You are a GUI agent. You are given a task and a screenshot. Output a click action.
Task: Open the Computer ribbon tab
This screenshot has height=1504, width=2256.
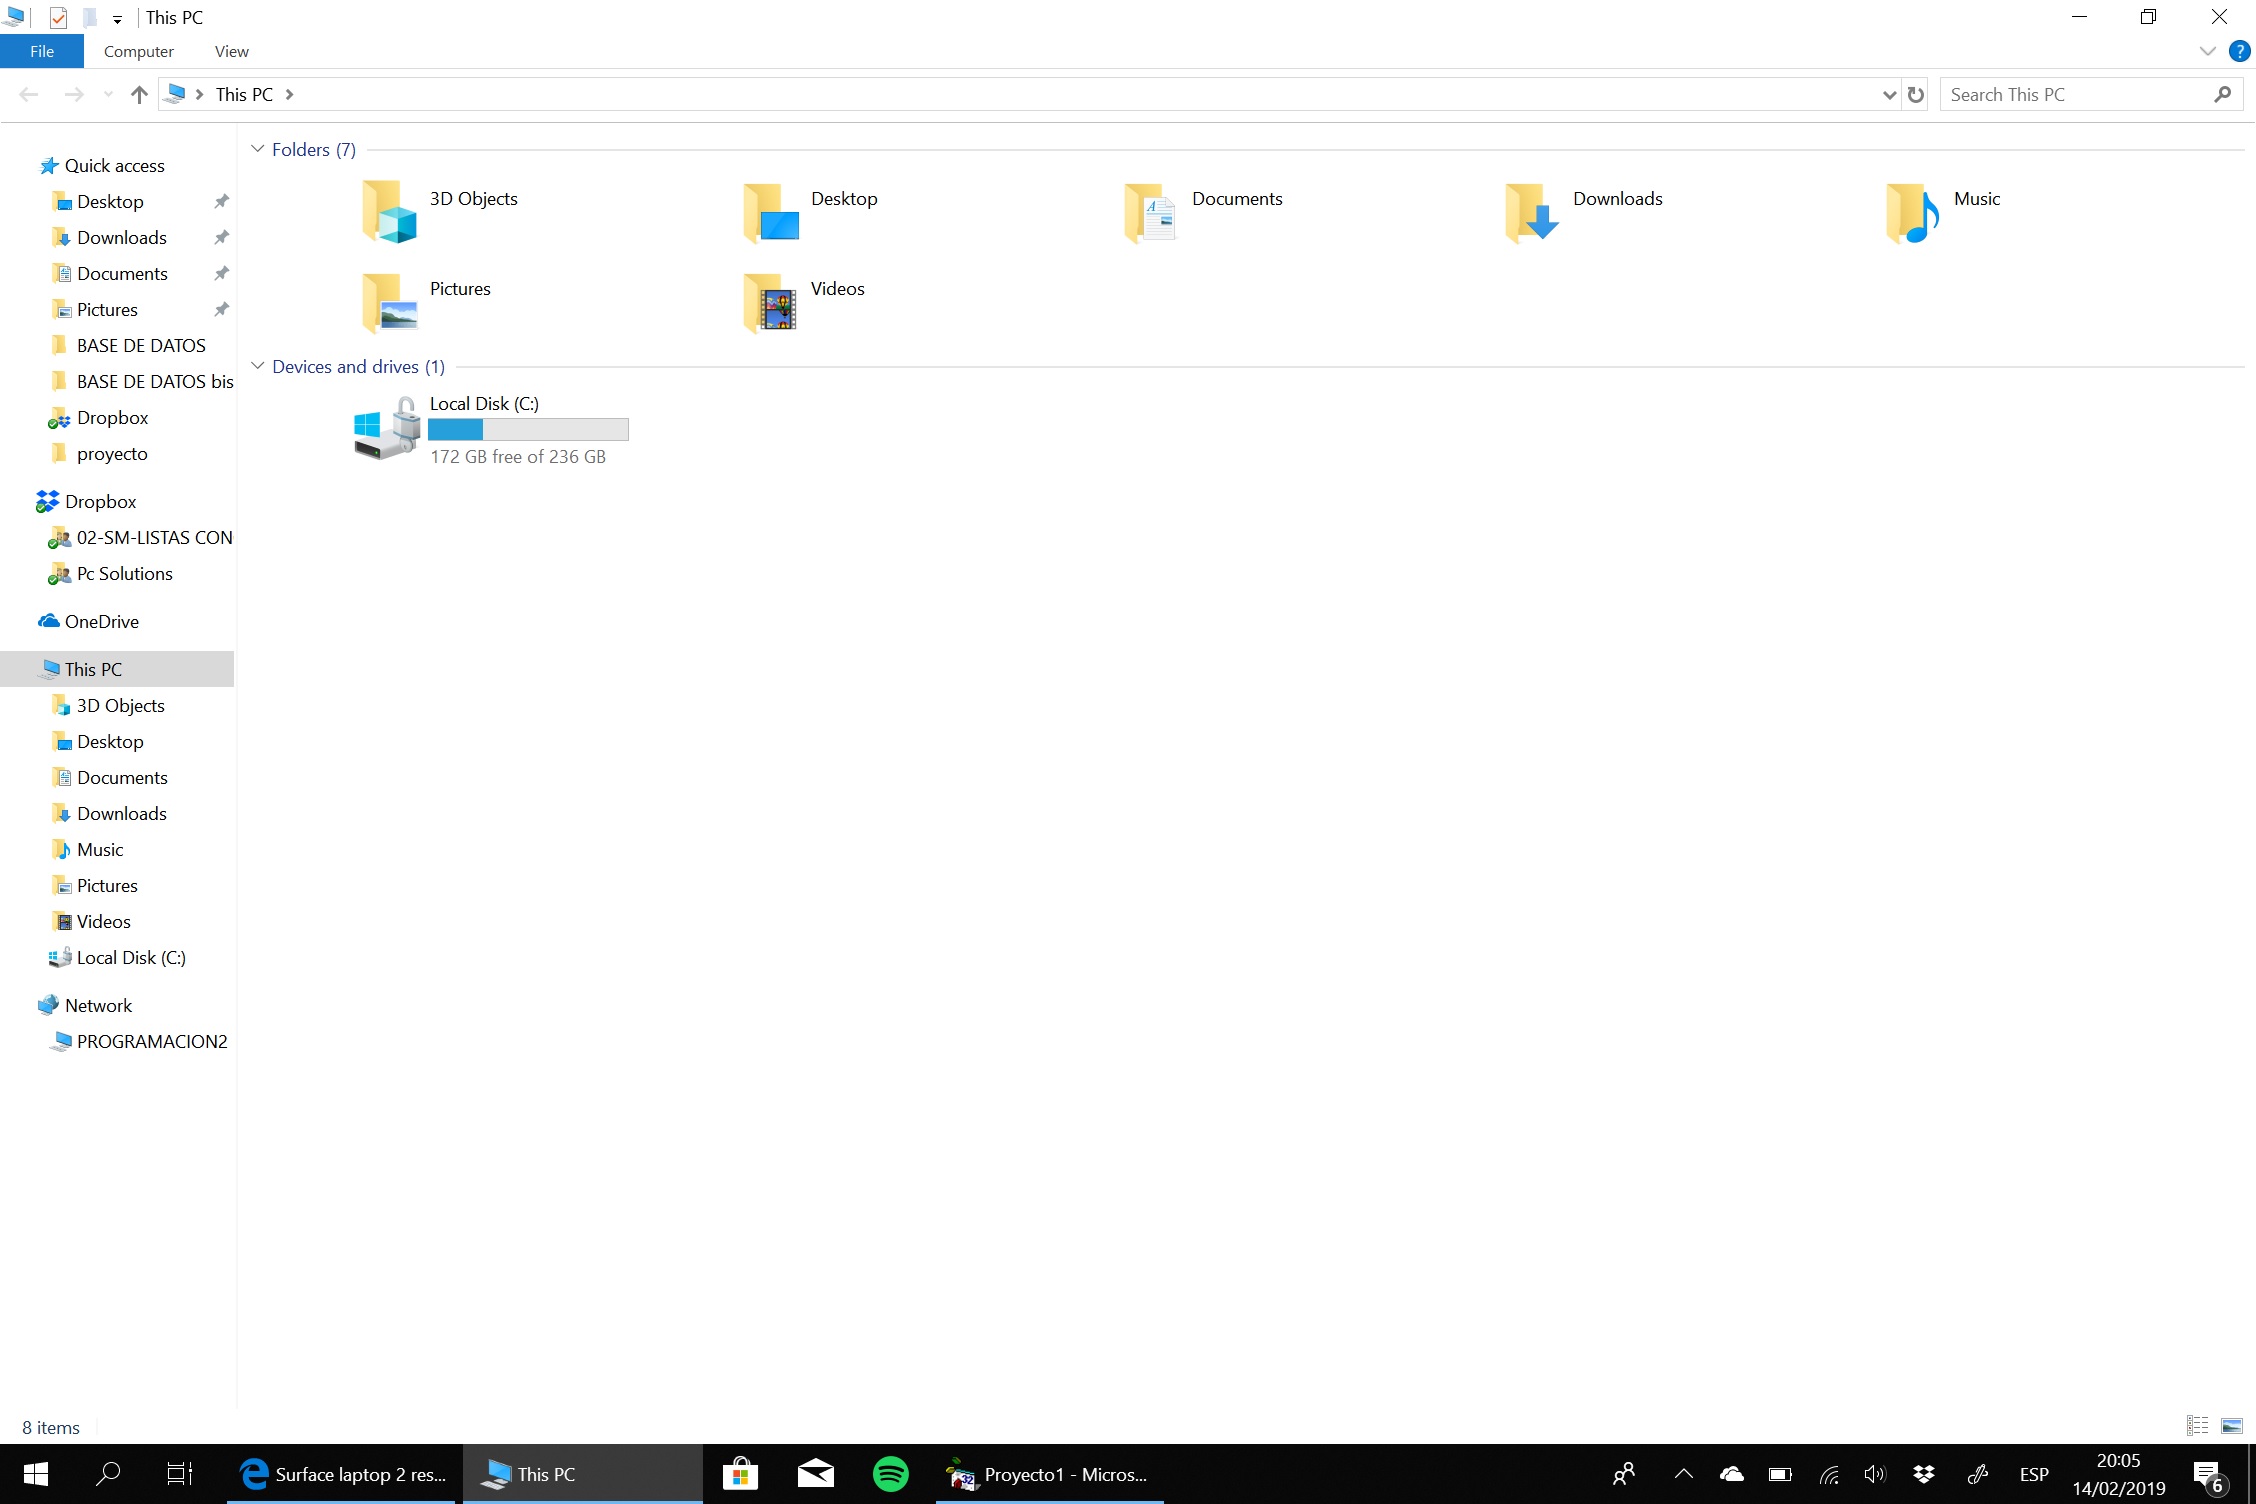pos(138,51)
